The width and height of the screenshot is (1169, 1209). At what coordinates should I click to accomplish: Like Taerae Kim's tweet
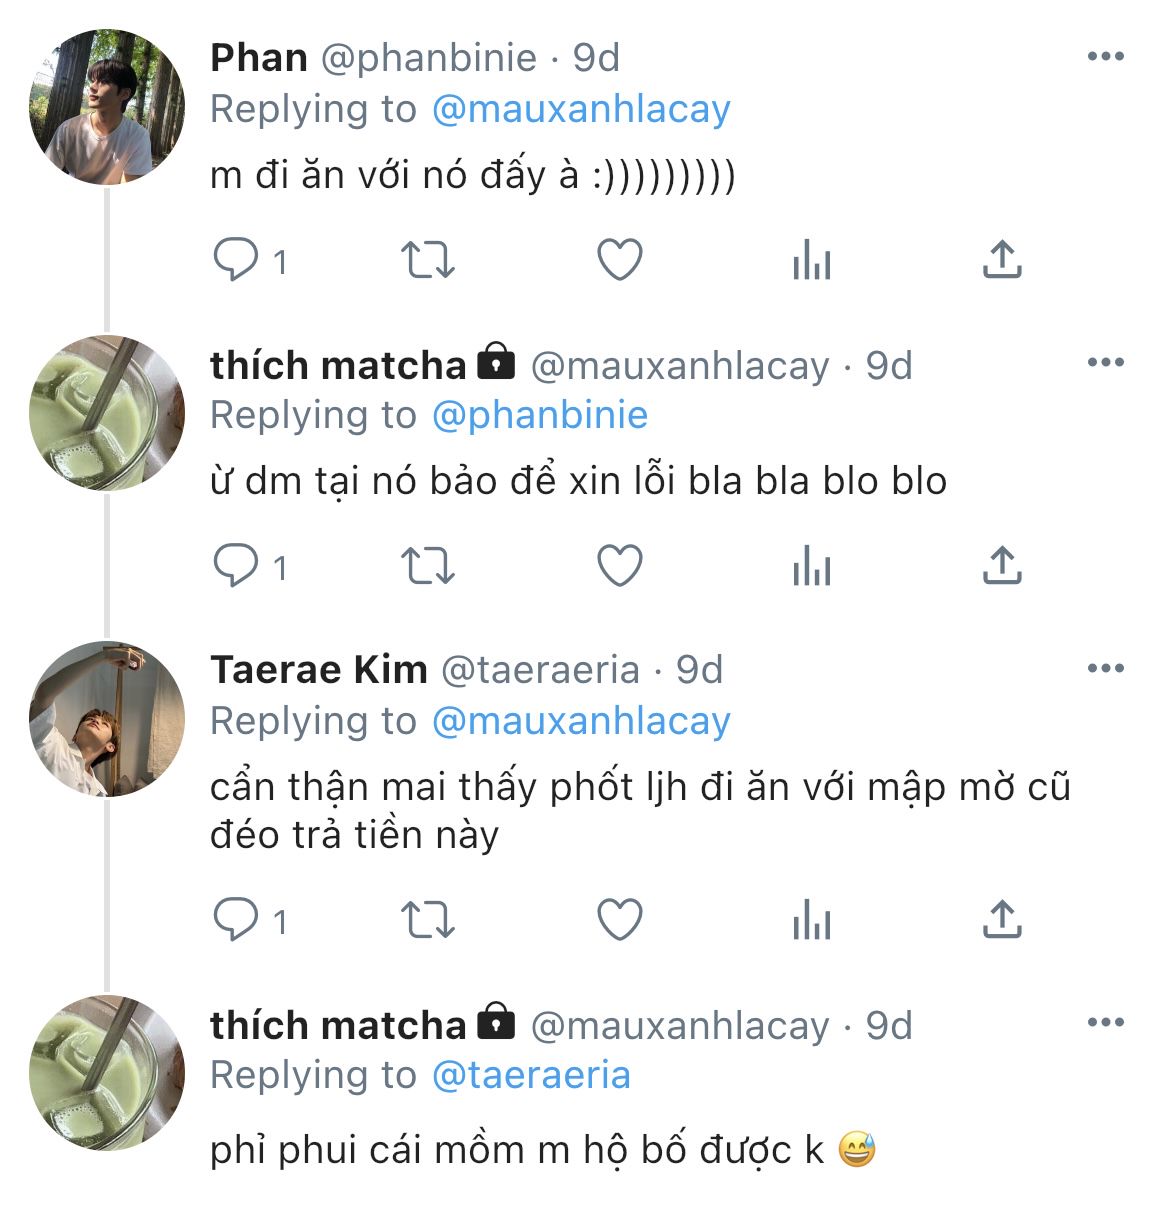(x=619, y=920)
